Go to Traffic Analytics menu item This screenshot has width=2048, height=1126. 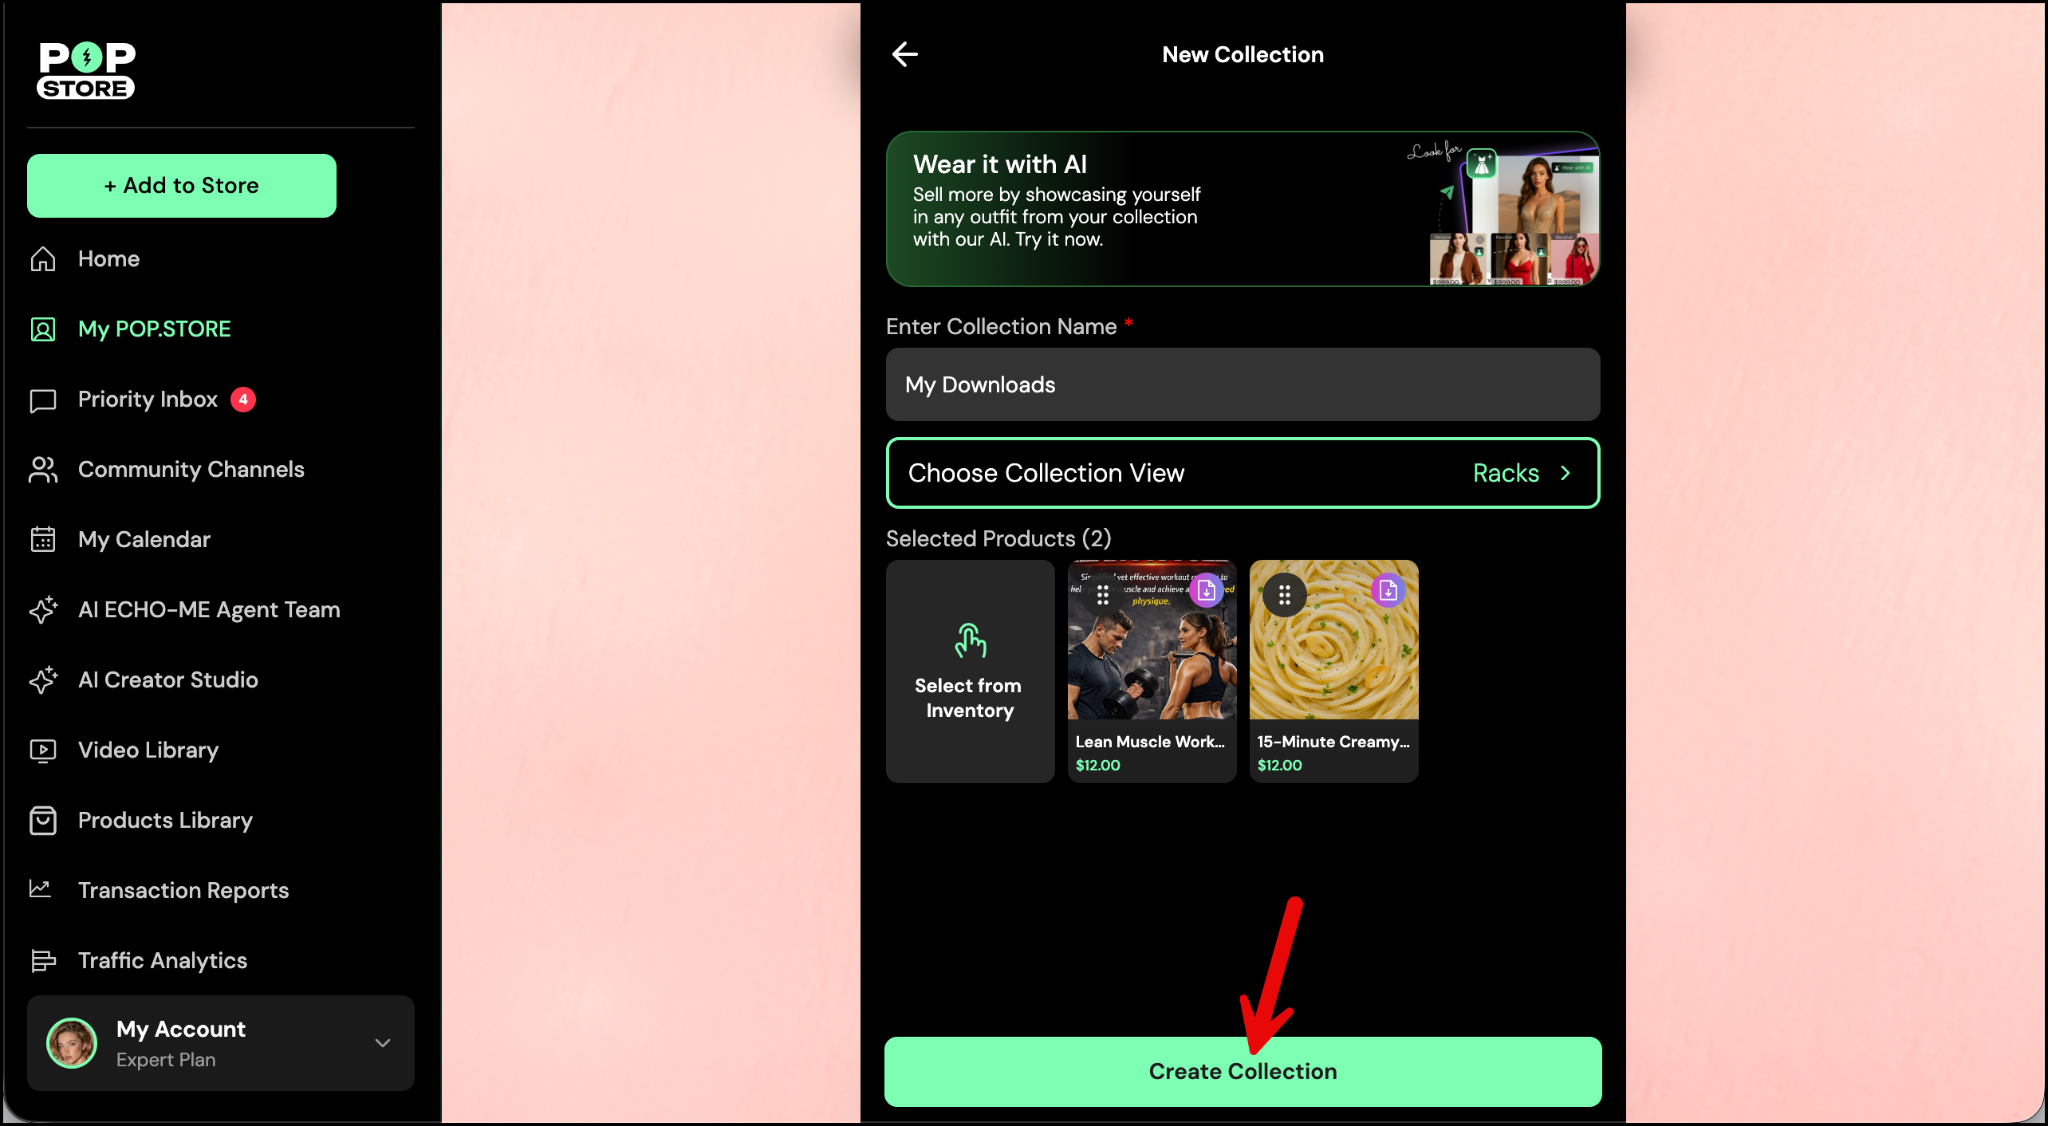click(162, 960)
